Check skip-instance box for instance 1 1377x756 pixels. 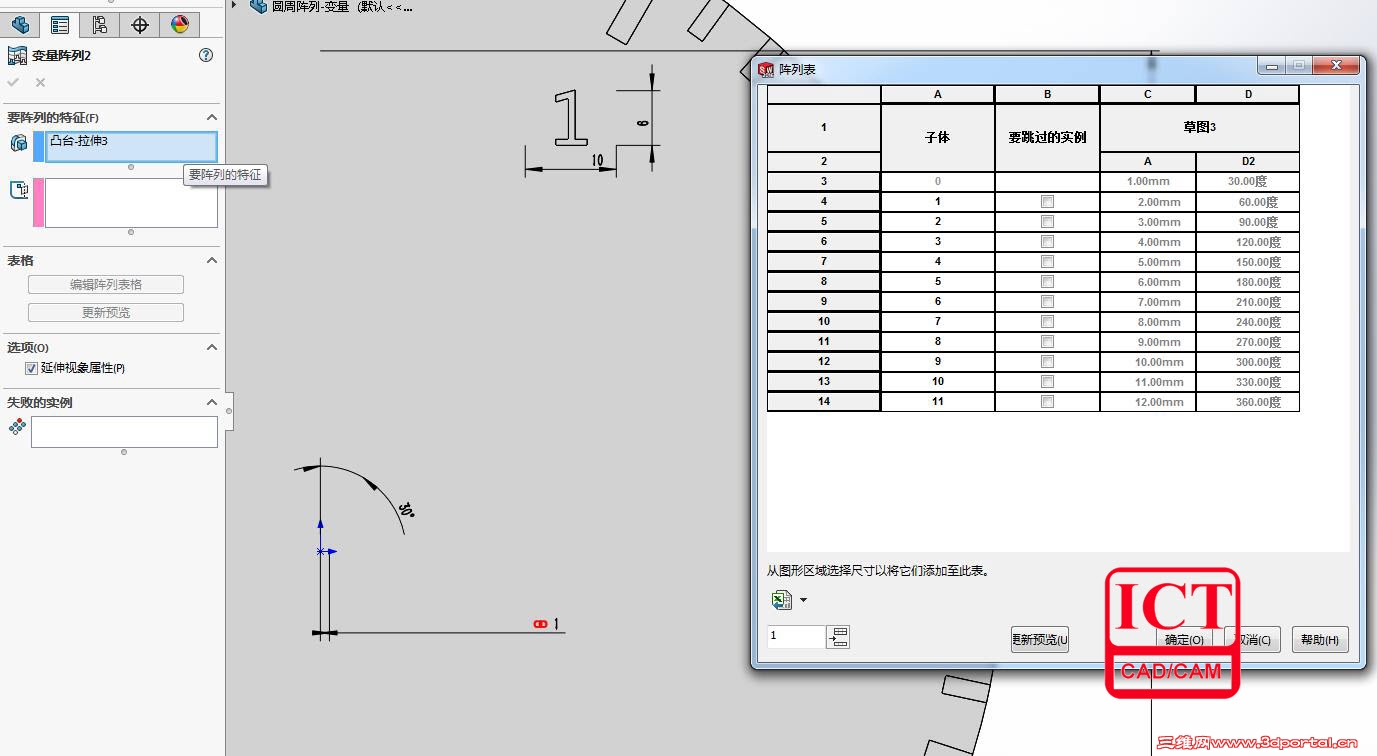[1047, 202]
